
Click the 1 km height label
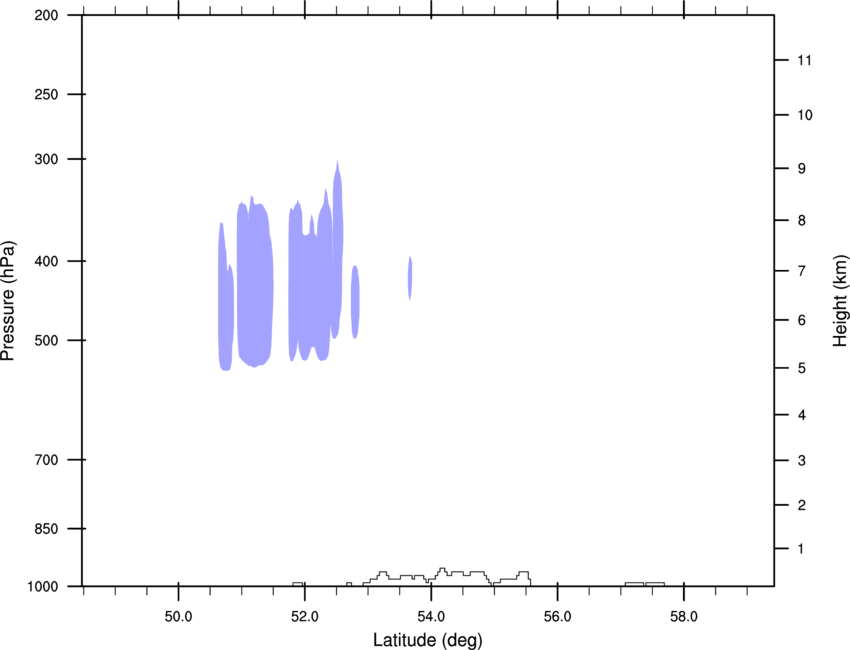click(x=801, y=549)
